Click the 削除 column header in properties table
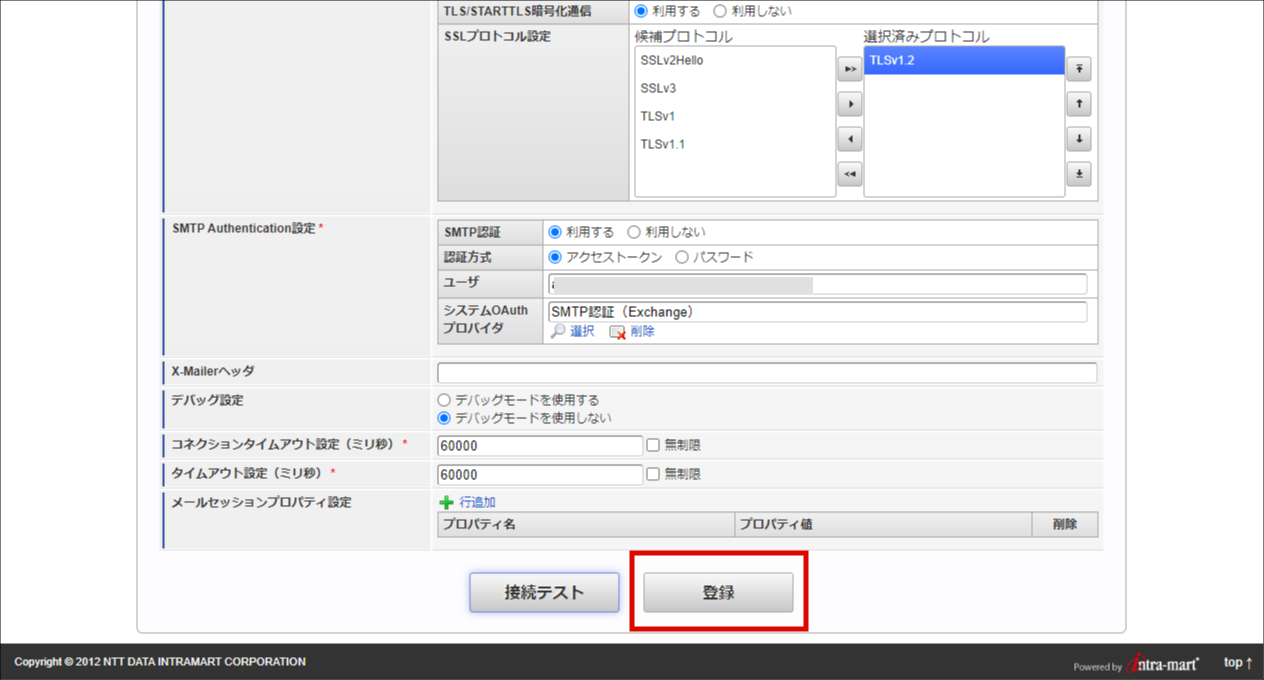1264x680 pixels. [1065, 524]
